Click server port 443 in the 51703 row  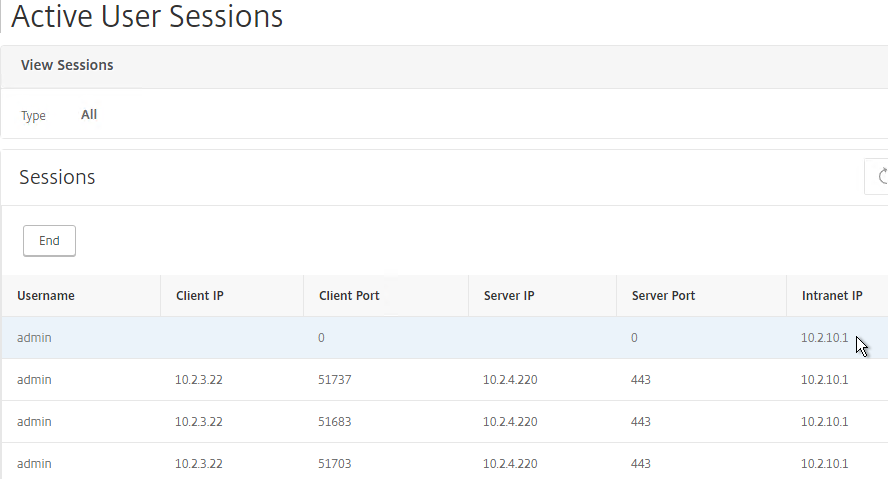click(x=641, y=464)
